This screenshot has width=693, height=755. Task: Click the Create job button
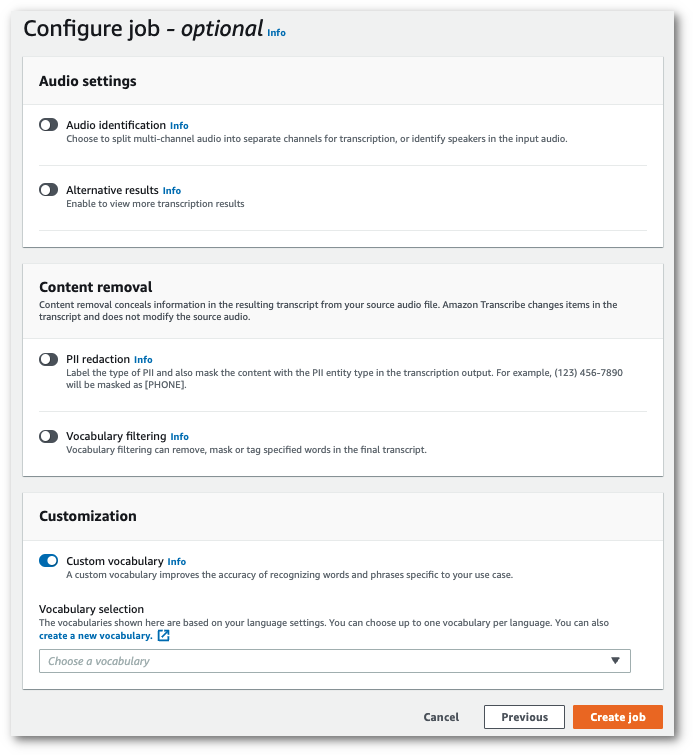[x=617, y=717]
